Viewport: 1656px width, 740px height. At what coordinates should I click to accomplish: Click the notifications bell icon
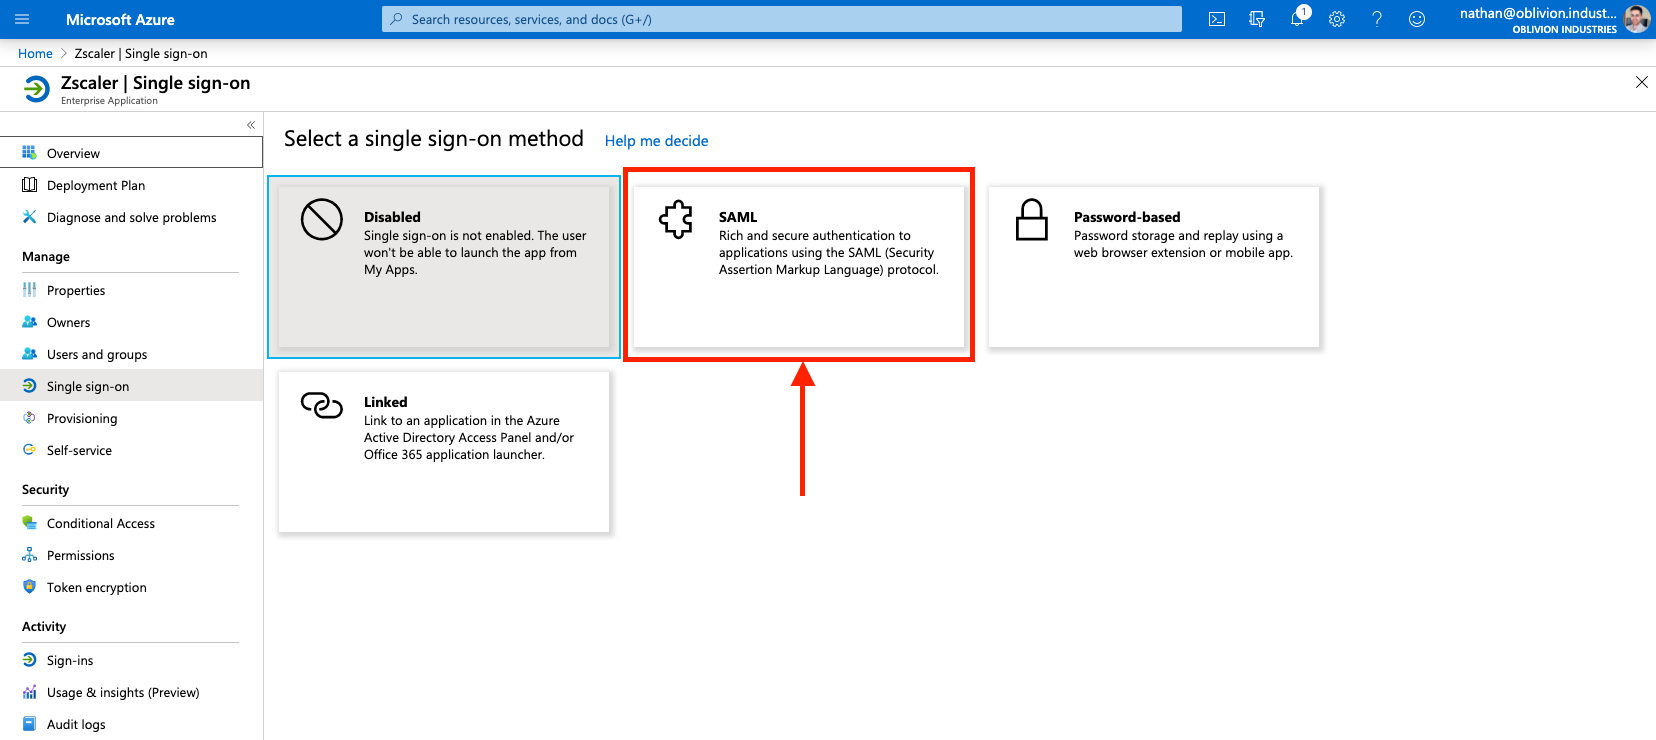(1297, 19)
